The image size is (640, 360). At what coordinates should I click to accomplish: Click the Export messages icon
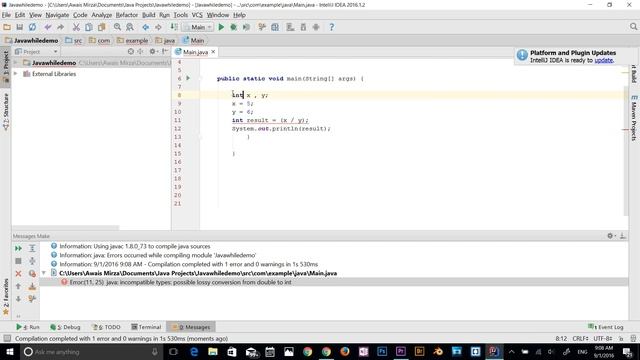point(32,287)
